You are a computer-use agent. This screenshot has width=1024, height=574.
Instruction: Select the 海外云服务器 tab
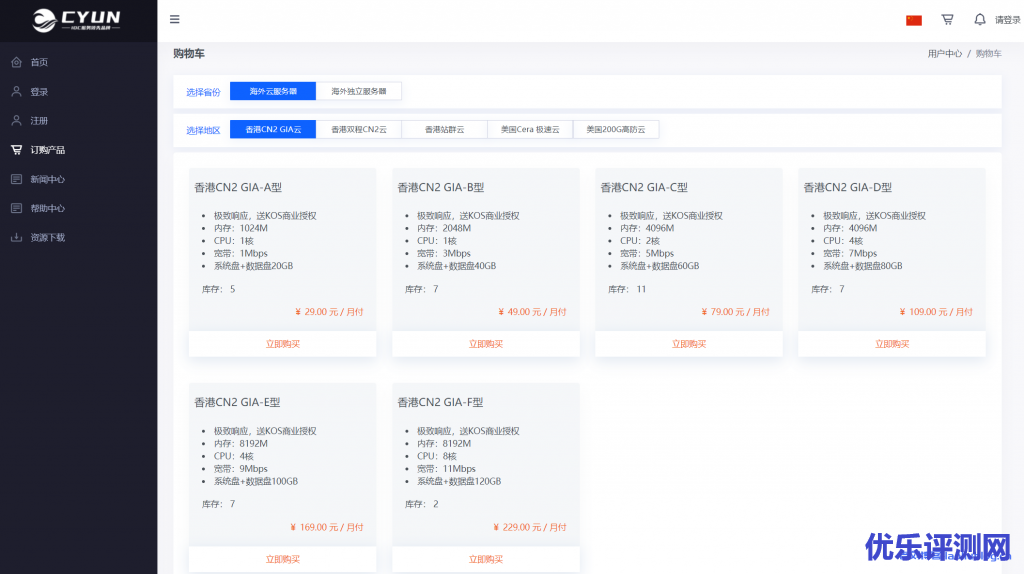[273, 91]
